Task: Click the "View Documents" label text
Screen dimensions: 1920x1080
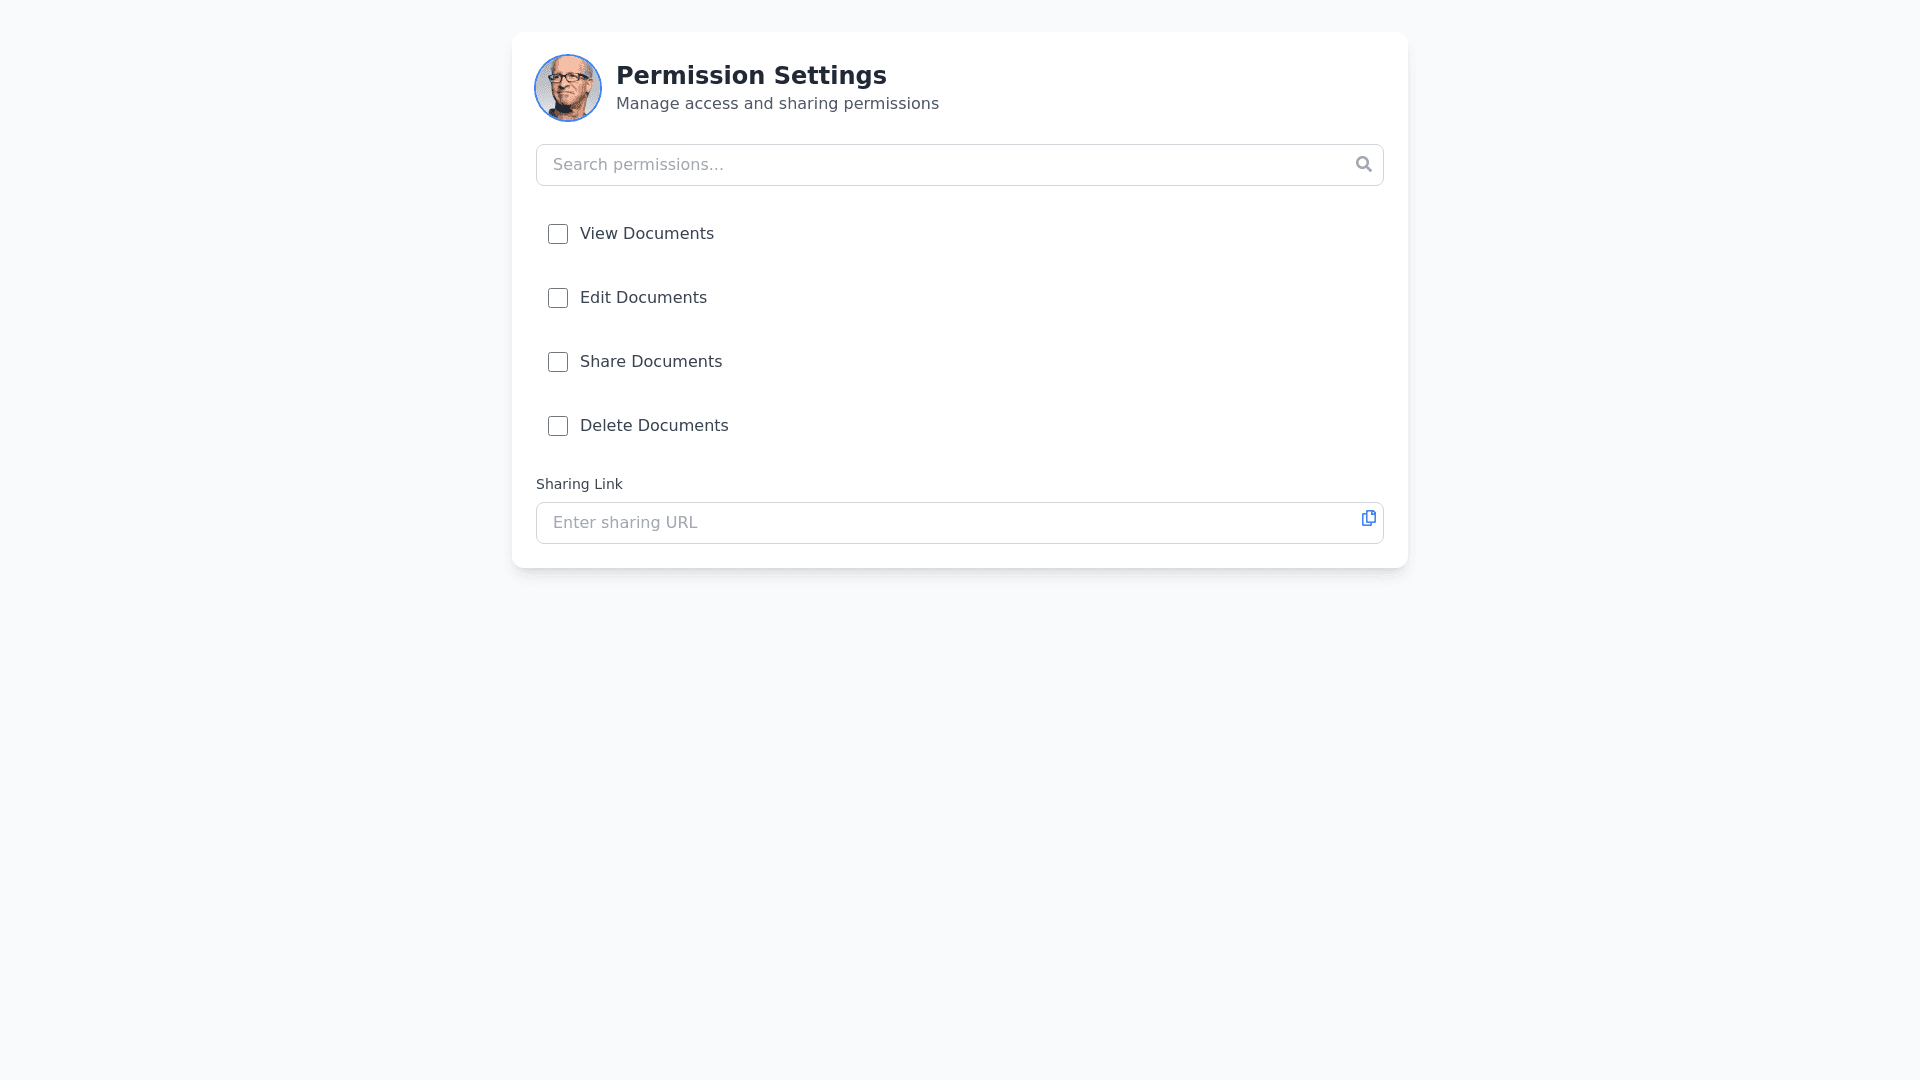Action: click(646, 234)
